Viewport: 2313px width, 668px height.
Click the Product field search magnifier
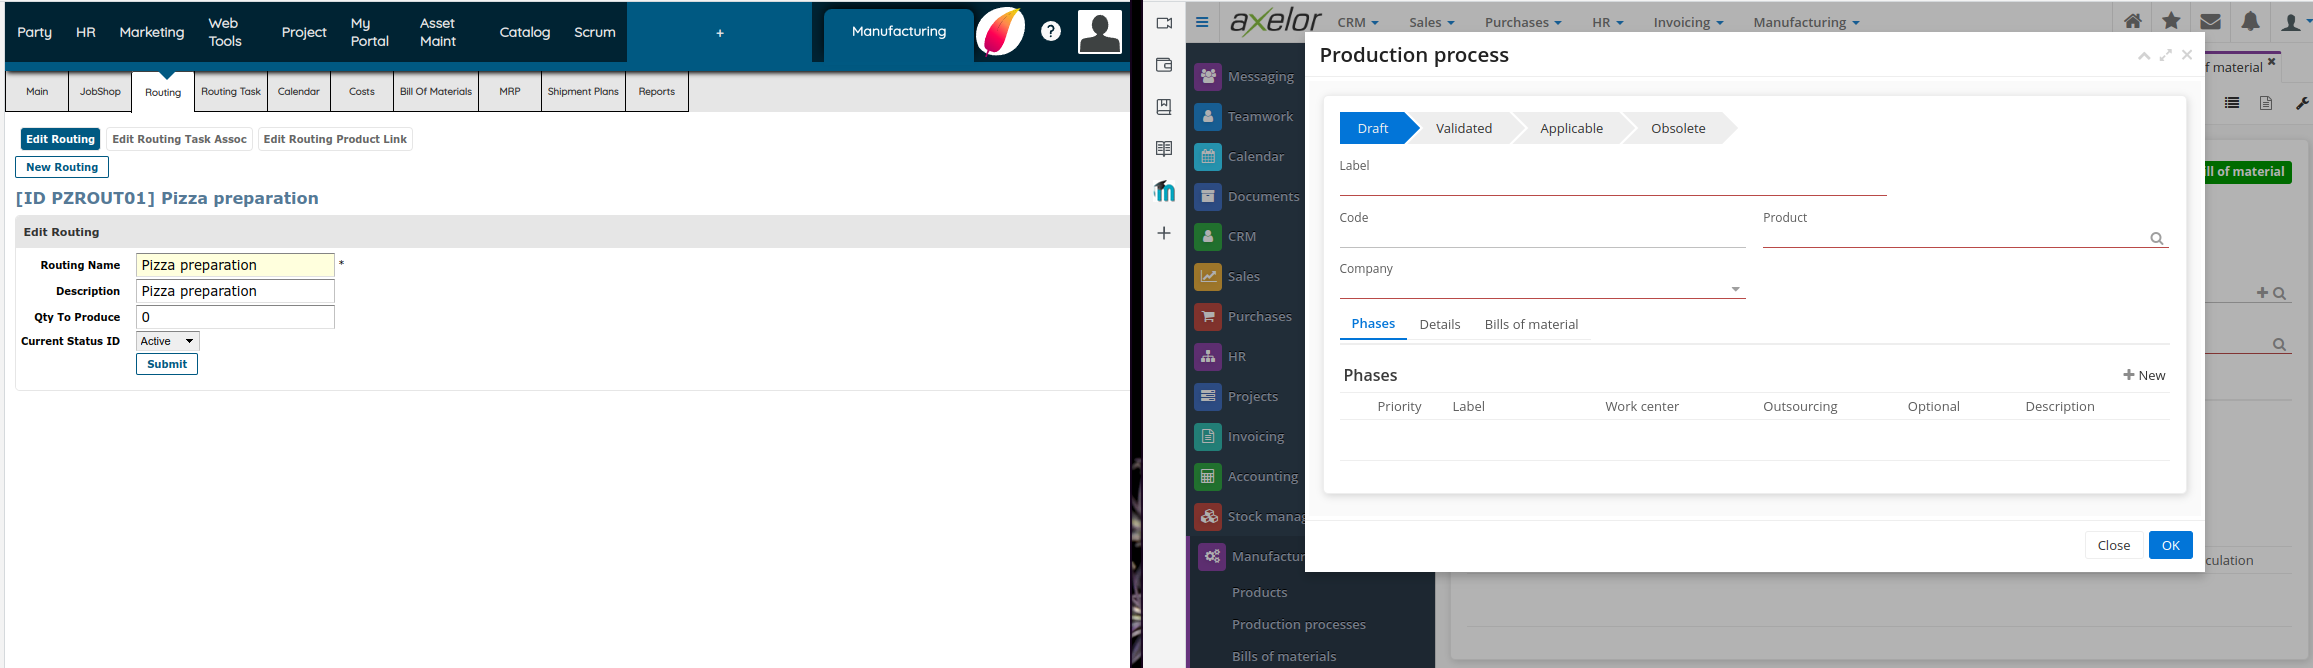point(2156,238)
